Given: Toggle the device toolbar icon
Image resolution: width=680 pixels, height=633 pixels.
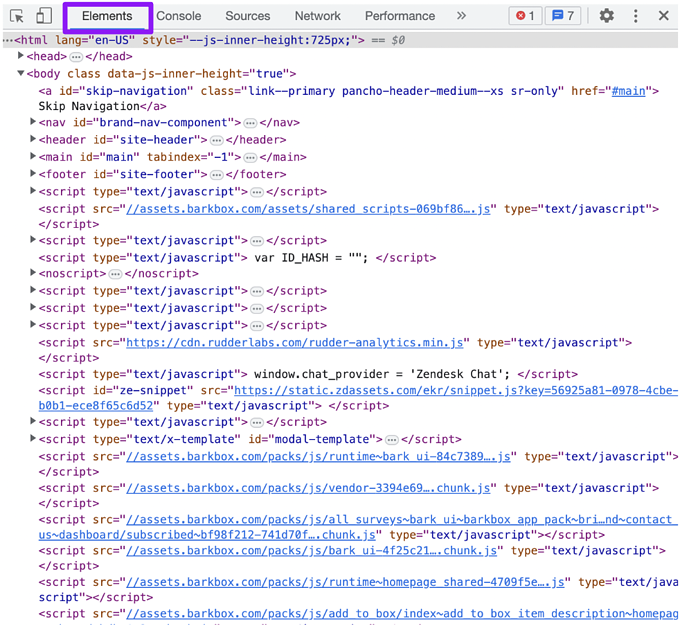Looking at the screenshot, I should tap(44, 16).
